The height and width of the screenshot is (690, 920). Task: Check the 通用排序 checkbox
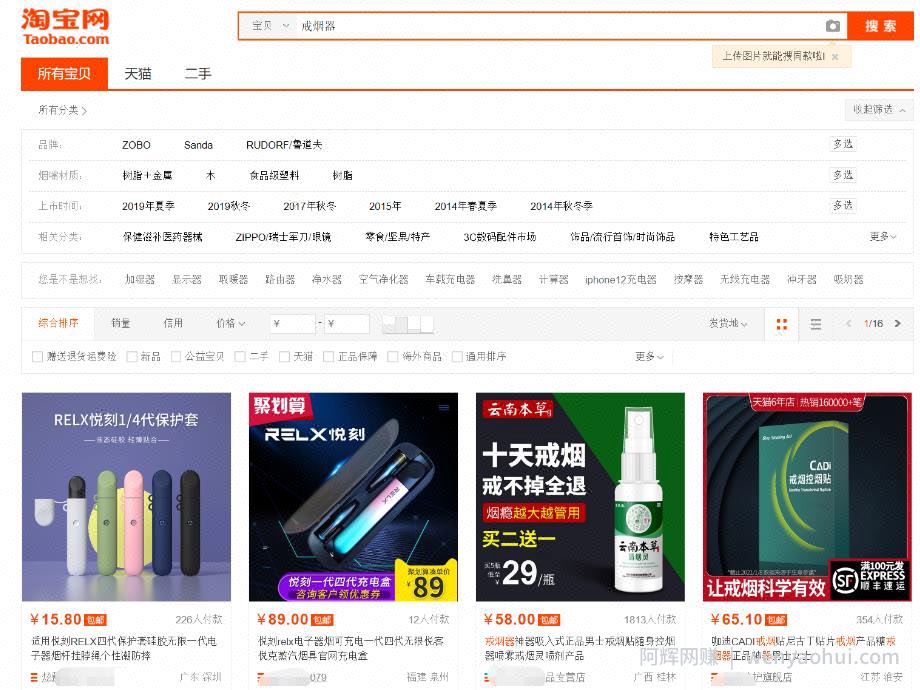tap(457, 357)
